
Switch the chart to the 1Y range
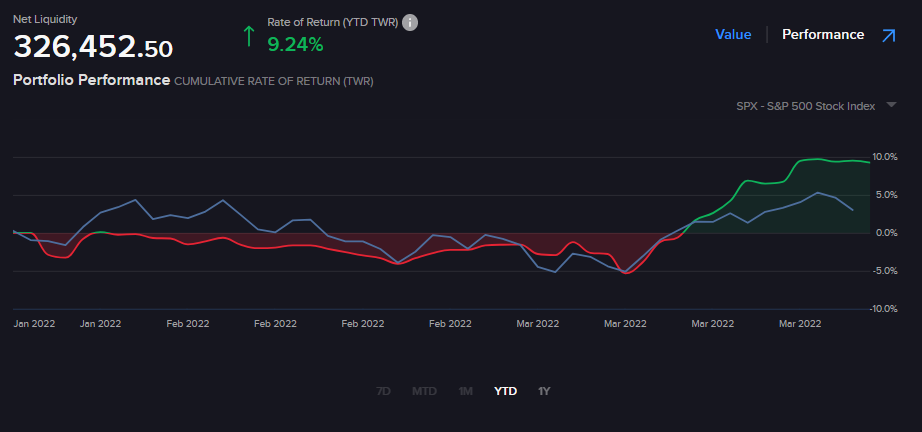click(544, 391)
